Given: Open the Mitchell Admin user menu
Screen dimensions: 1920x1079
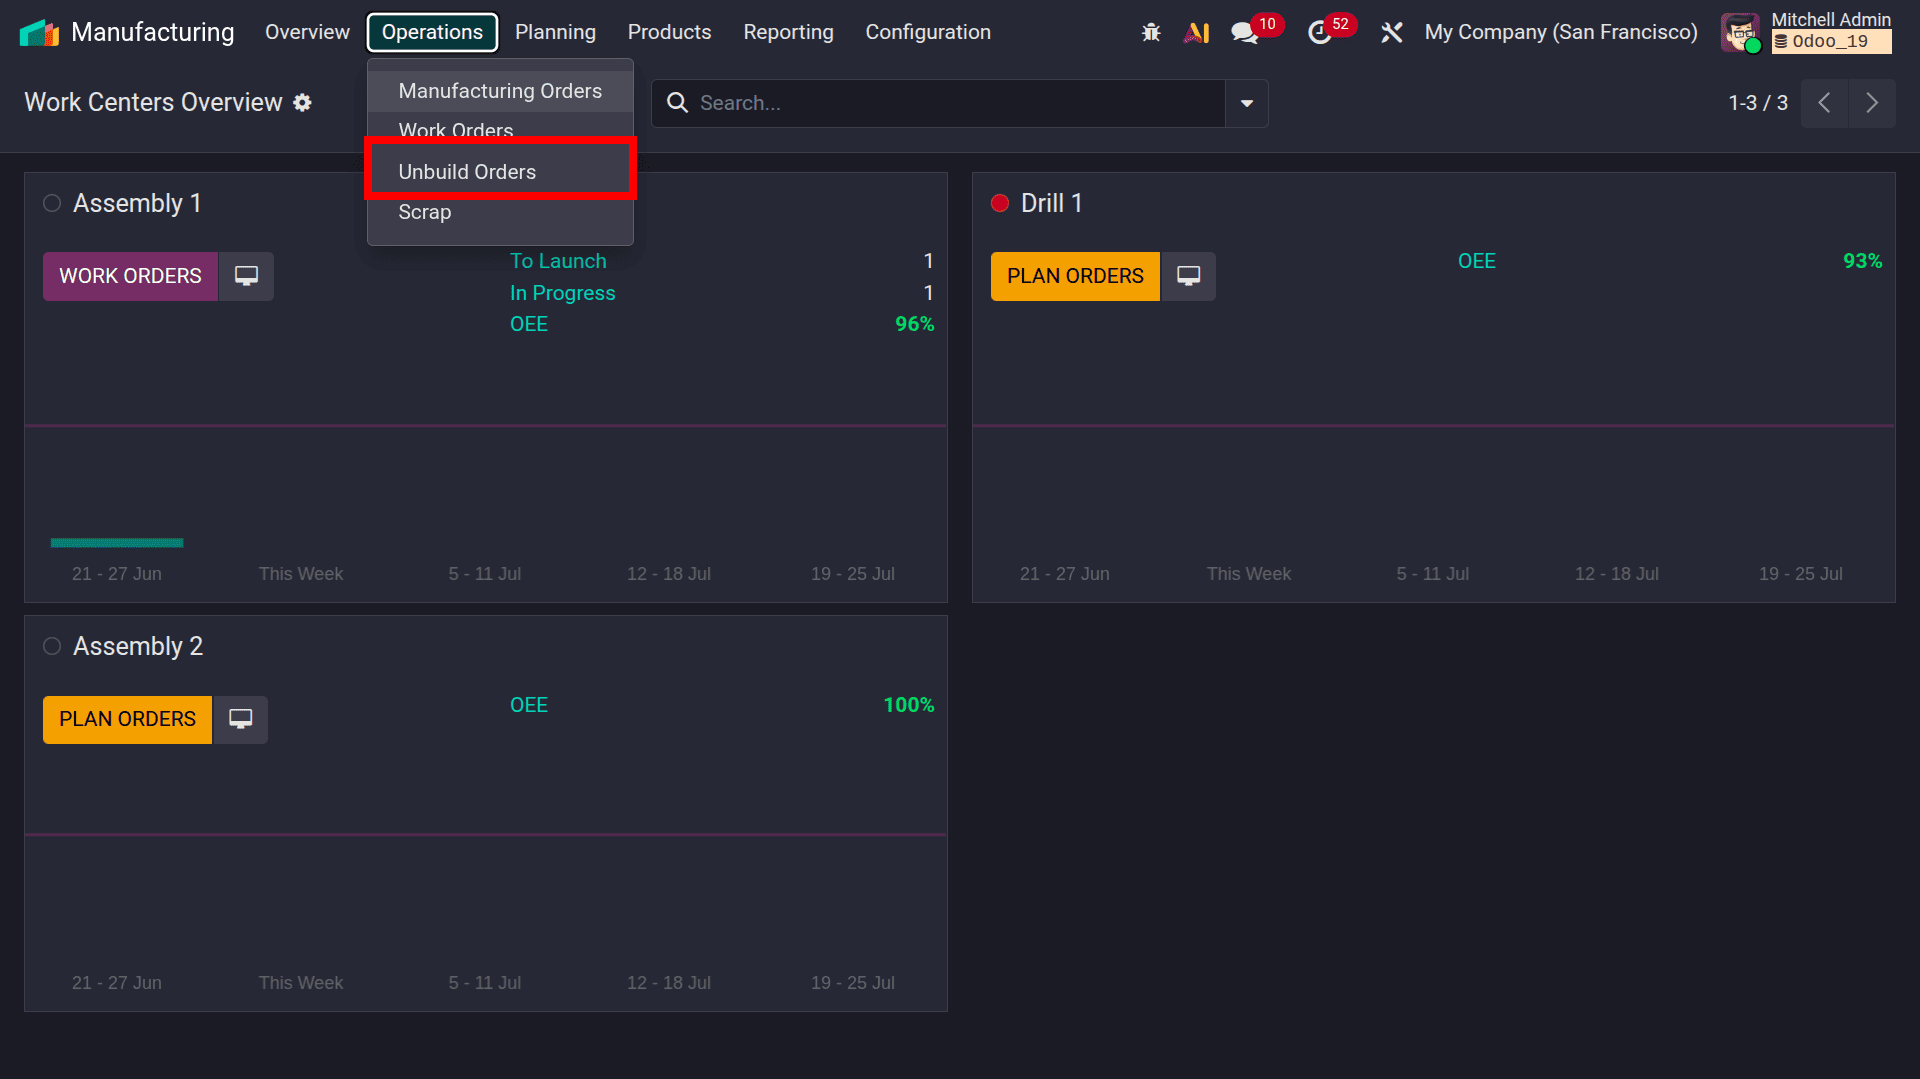Looking at the screenshot, I should (1806, 32).
